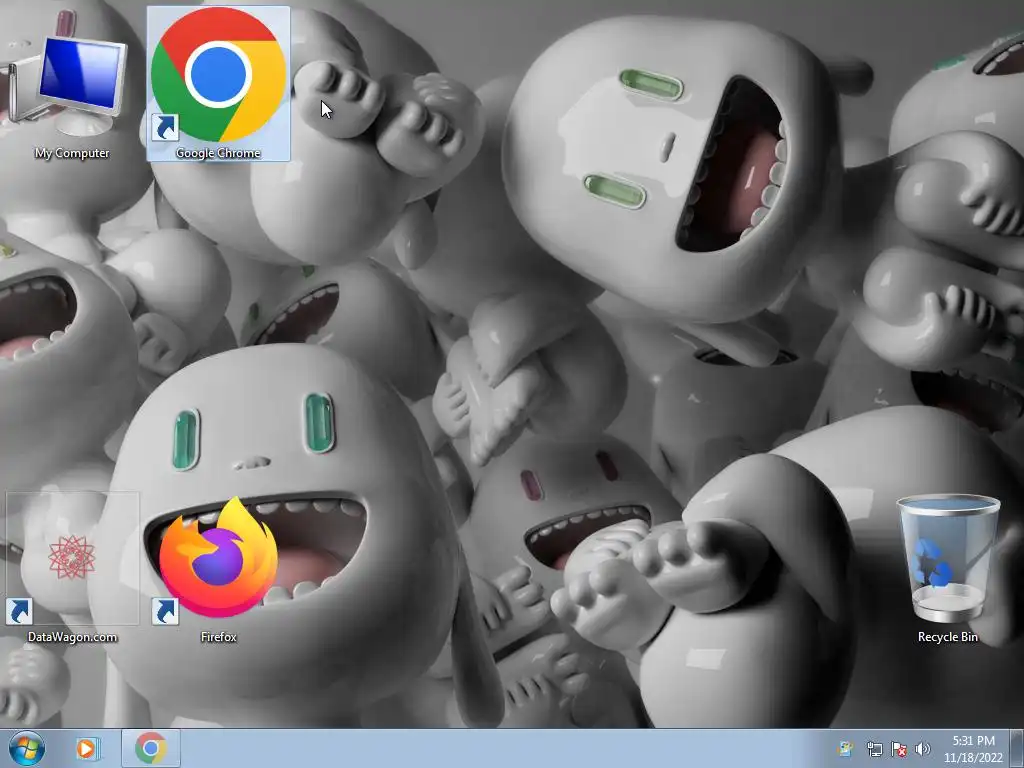Select the DataWagon.com desktop shortcut

pos(72,567)
